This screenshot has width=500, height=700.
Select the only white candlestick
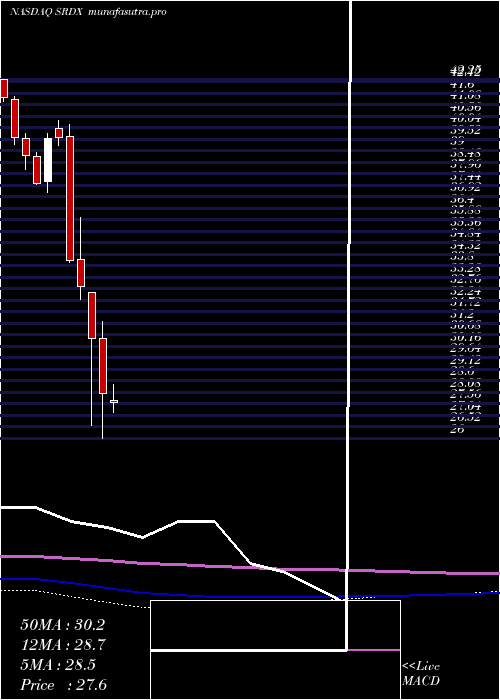pyautogui.click(x=48, y=160)
